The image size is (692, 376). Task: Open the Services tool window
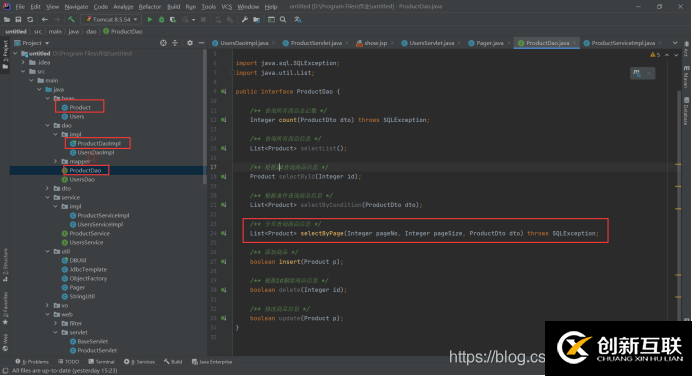139,362
